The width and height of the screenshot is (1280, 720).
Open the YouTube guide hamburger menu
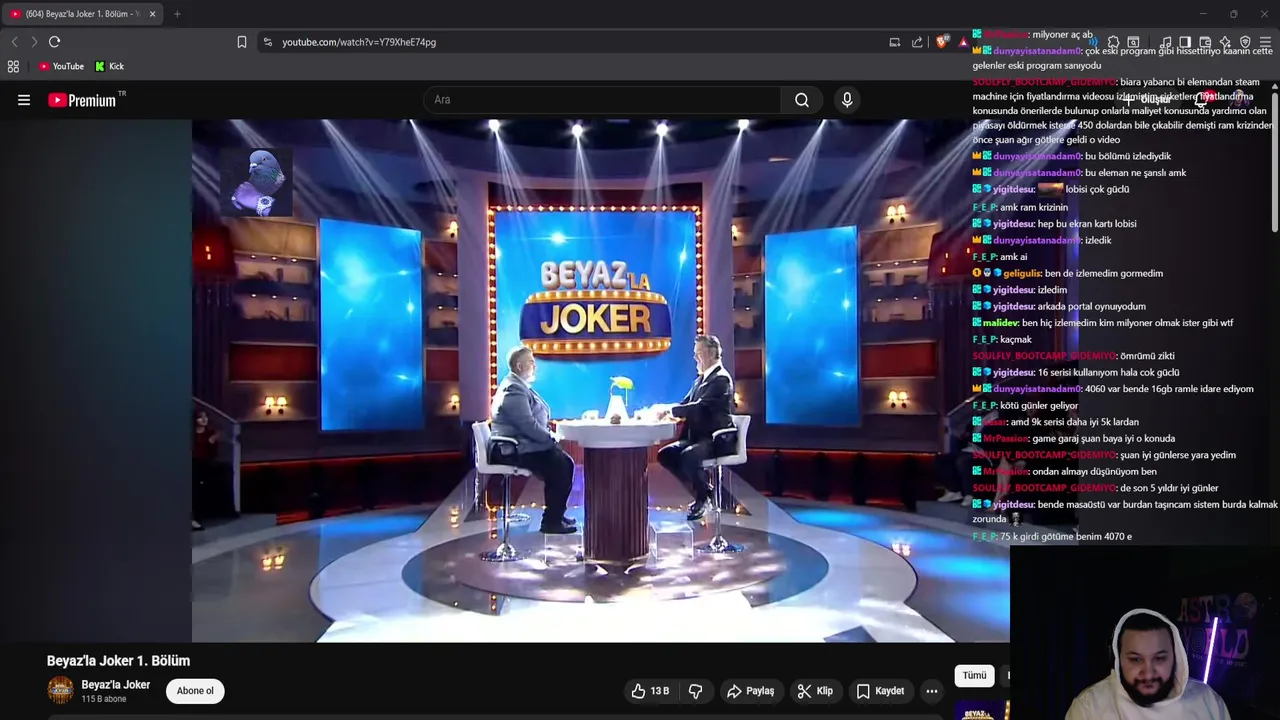24,100
